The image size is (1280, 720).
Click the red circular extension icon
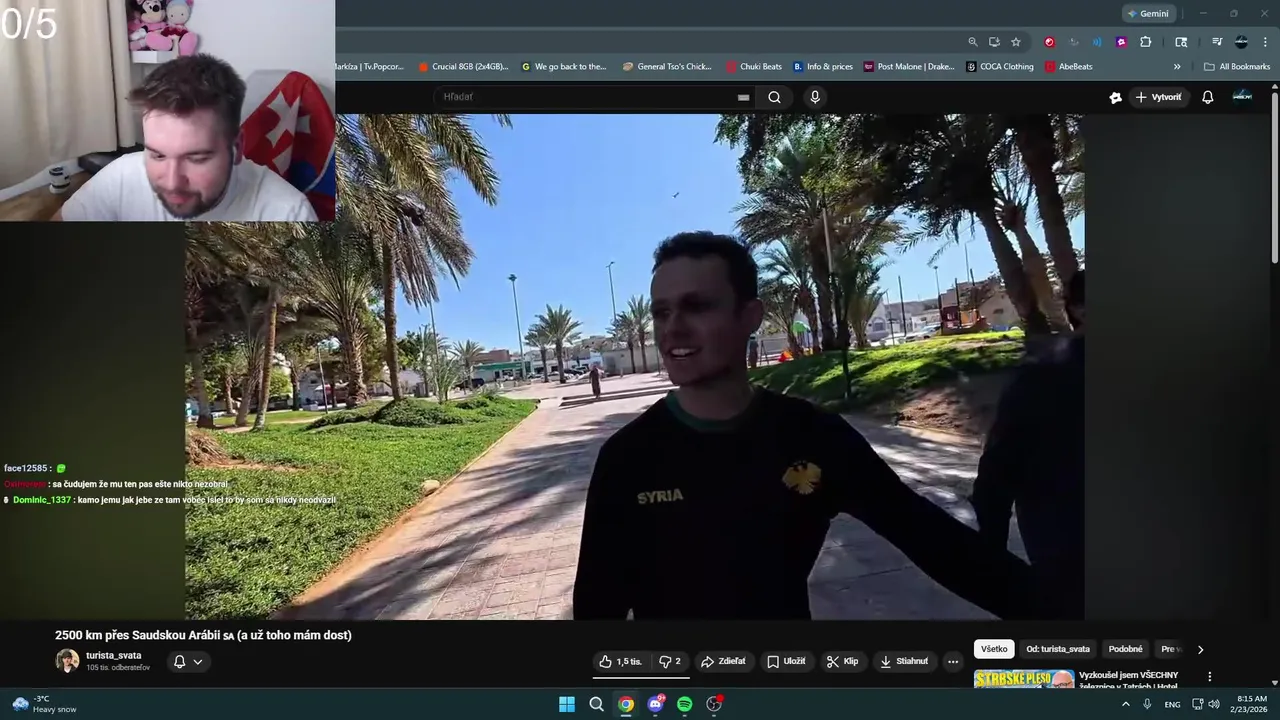[1049, 42]
